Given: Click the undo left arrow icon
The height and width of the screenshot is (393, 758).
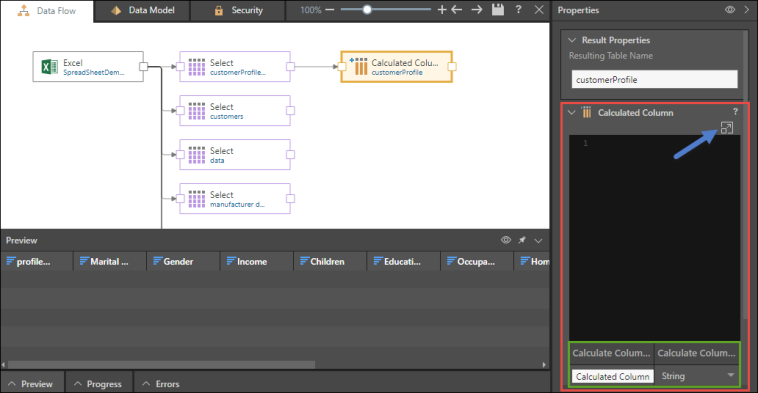Looking at the screenshot, I should pyautogui.click(x=457, y=10).
